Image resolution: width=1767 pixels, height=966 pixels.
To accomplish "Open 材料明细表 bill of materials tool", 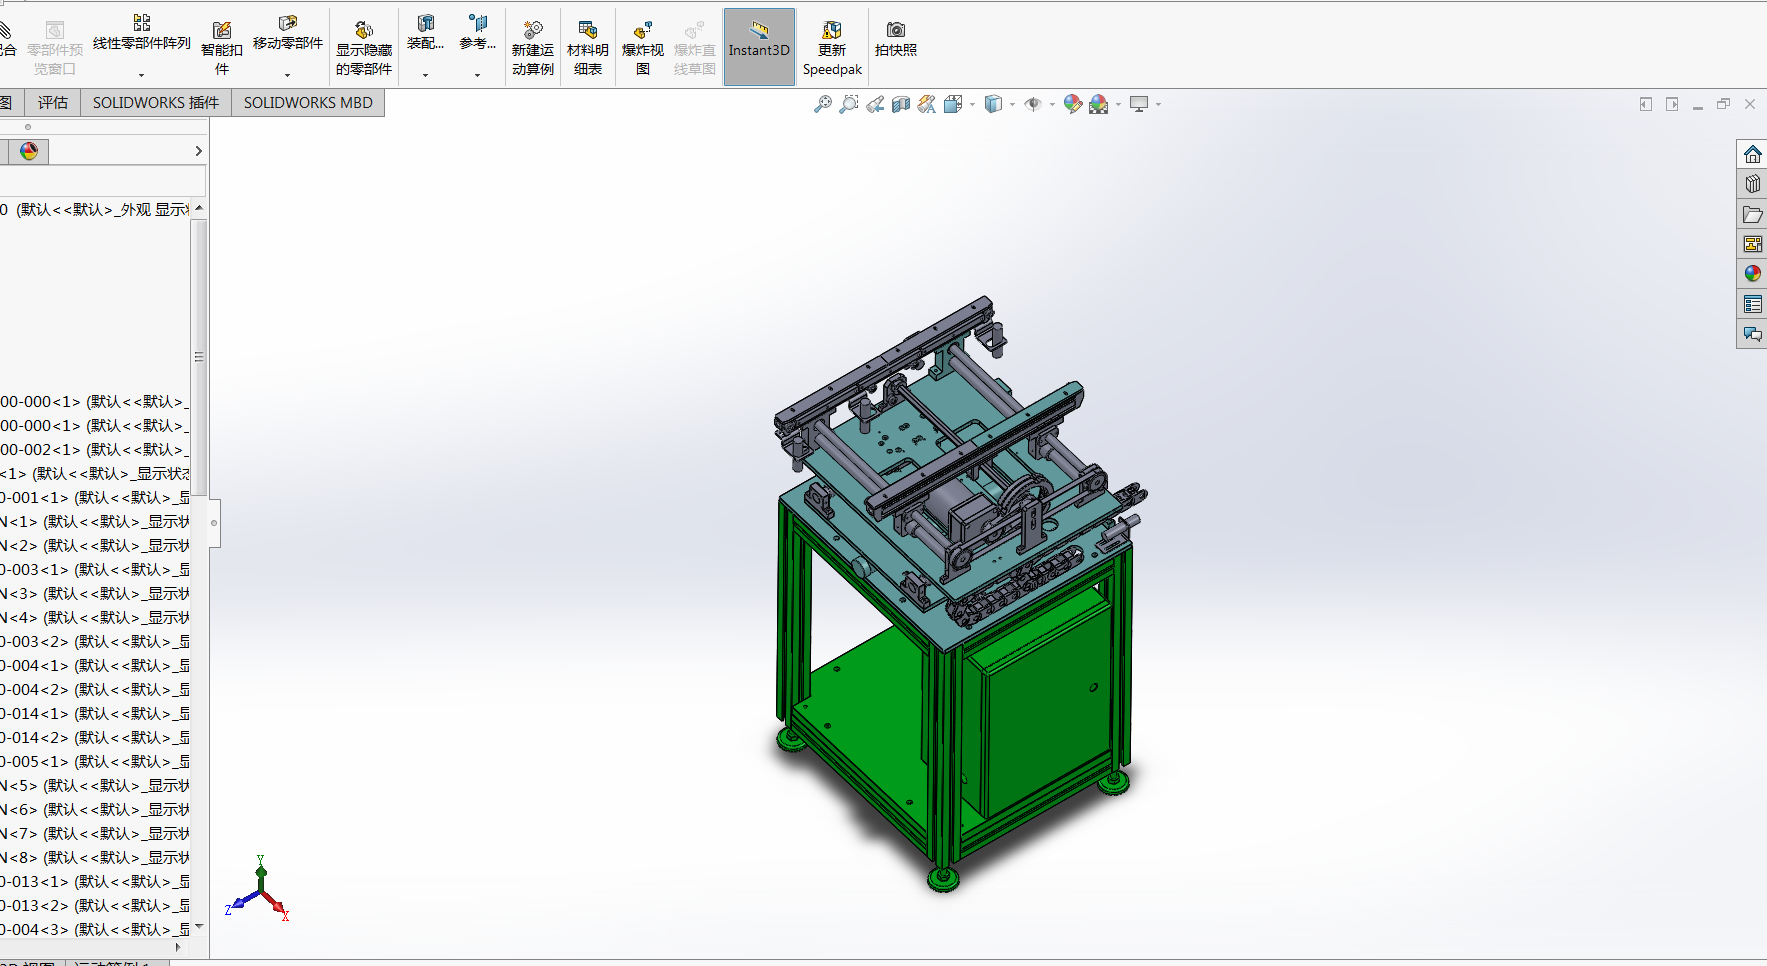I will (587, 47).
